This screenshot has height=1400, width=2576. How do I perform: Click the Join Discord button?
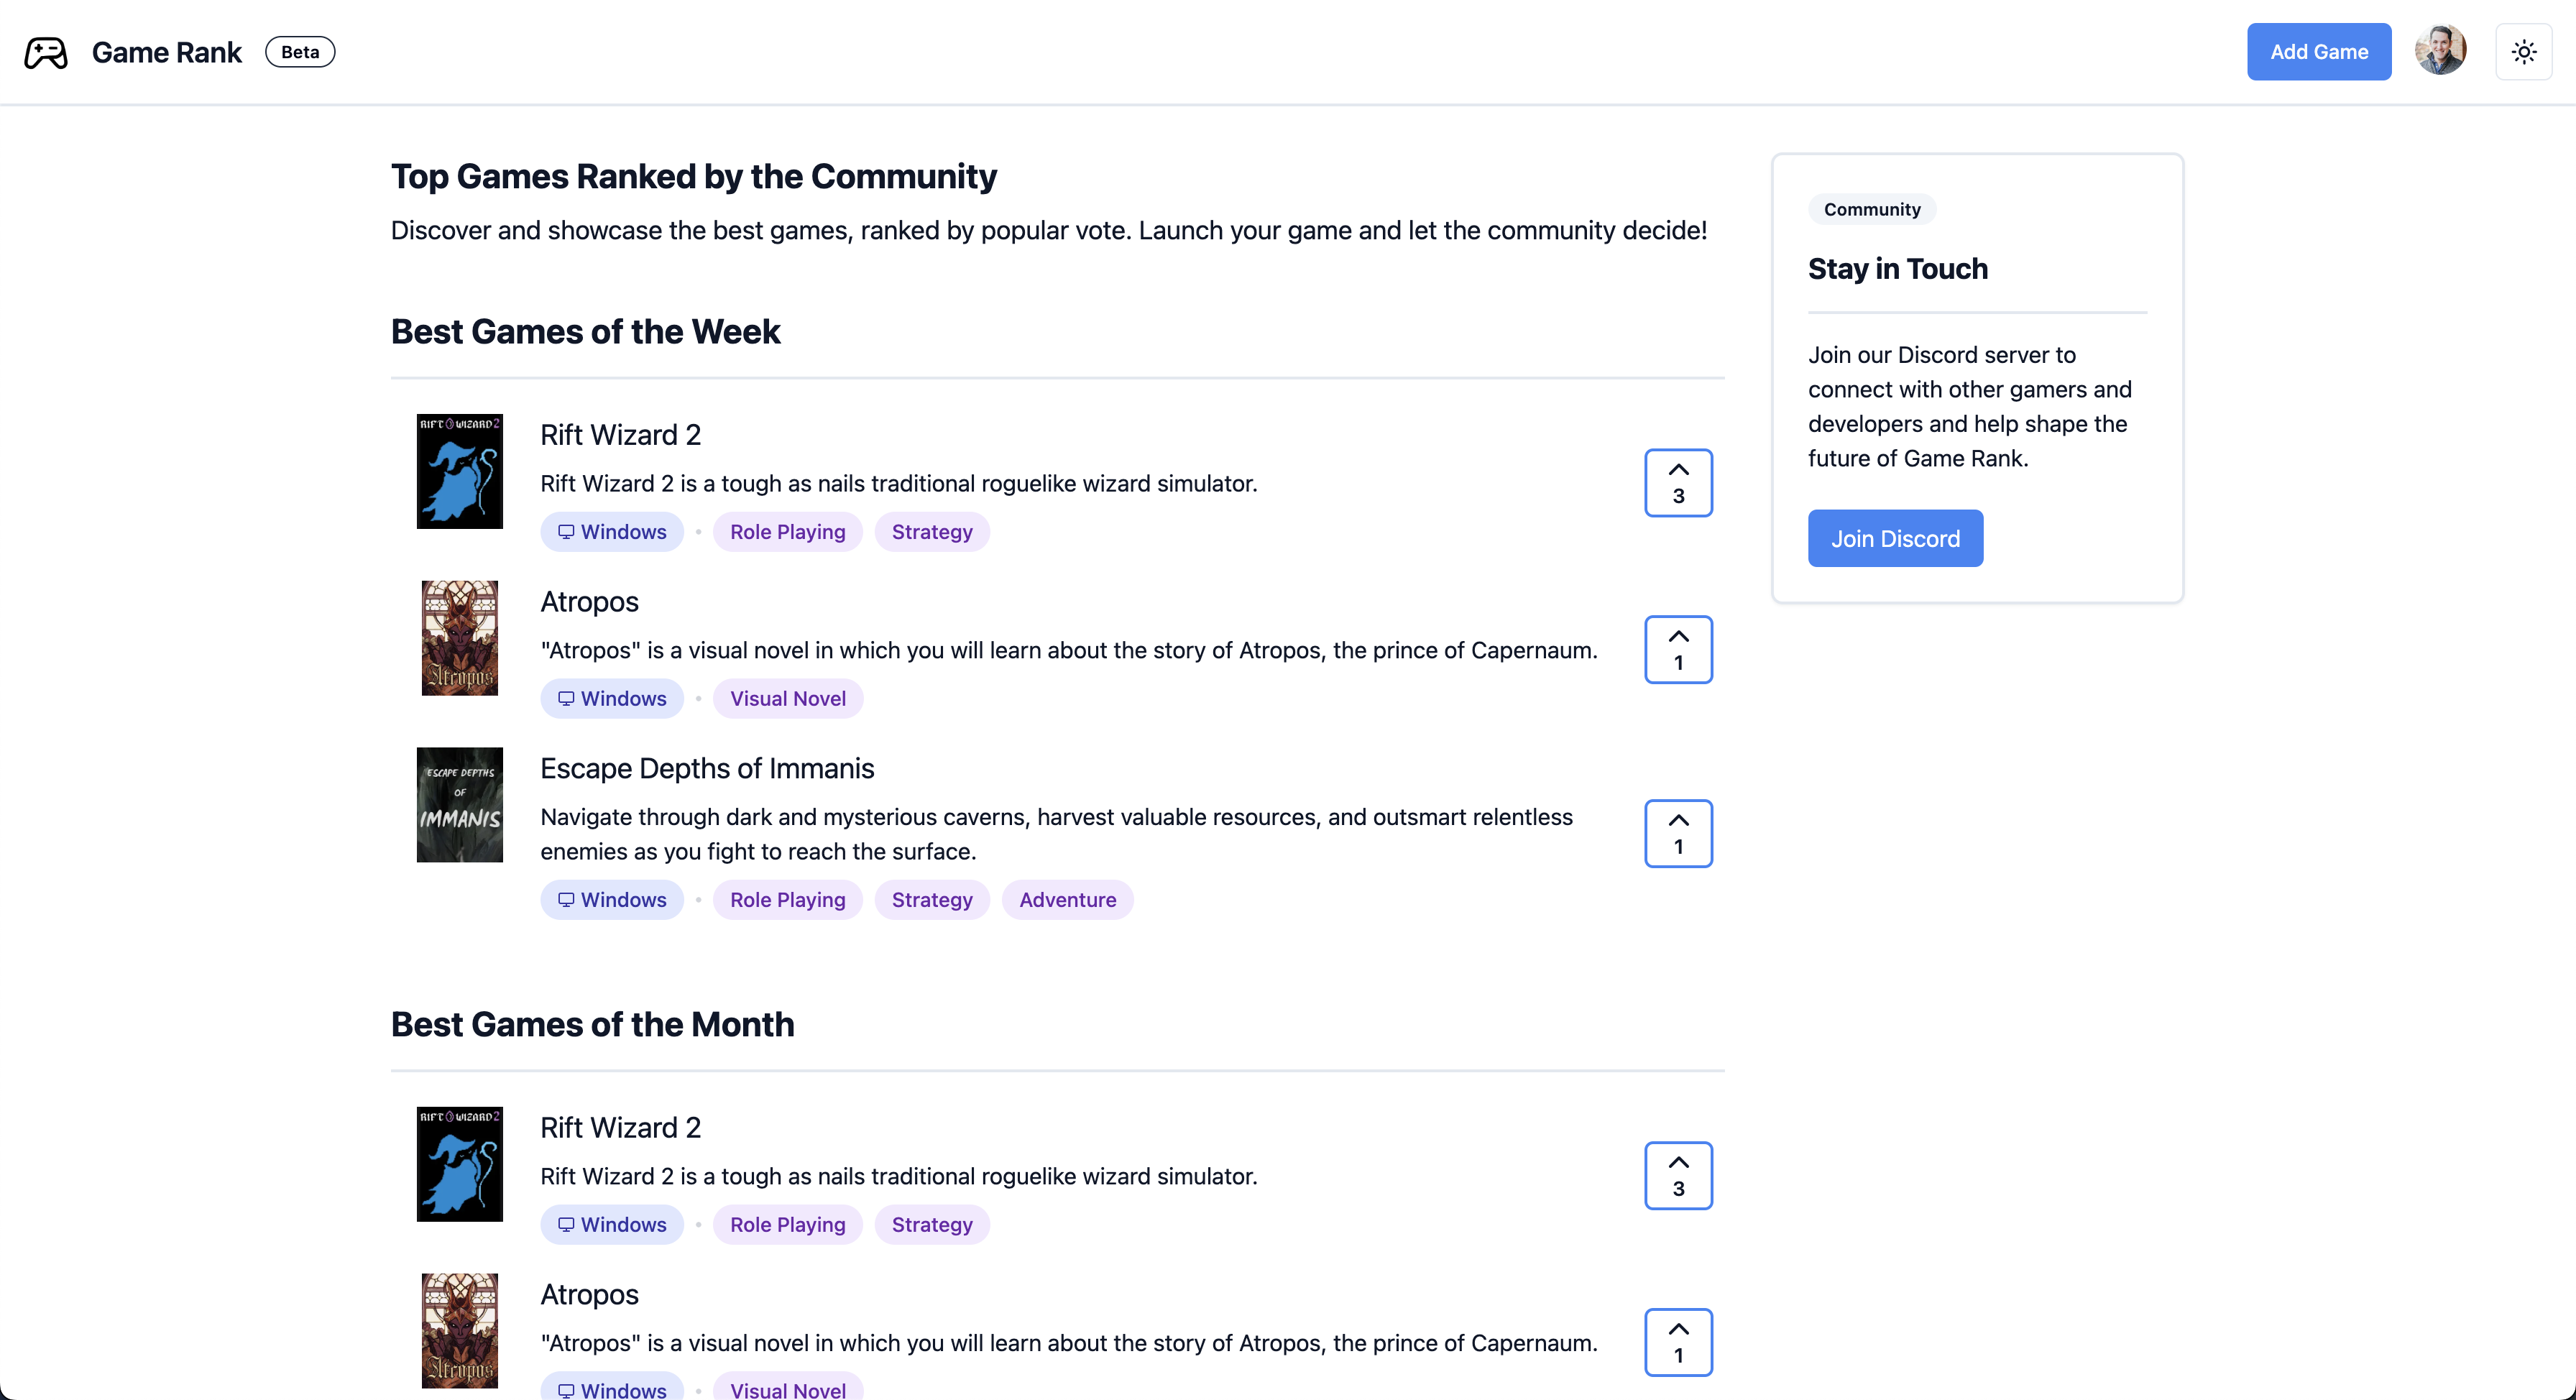1894,539
